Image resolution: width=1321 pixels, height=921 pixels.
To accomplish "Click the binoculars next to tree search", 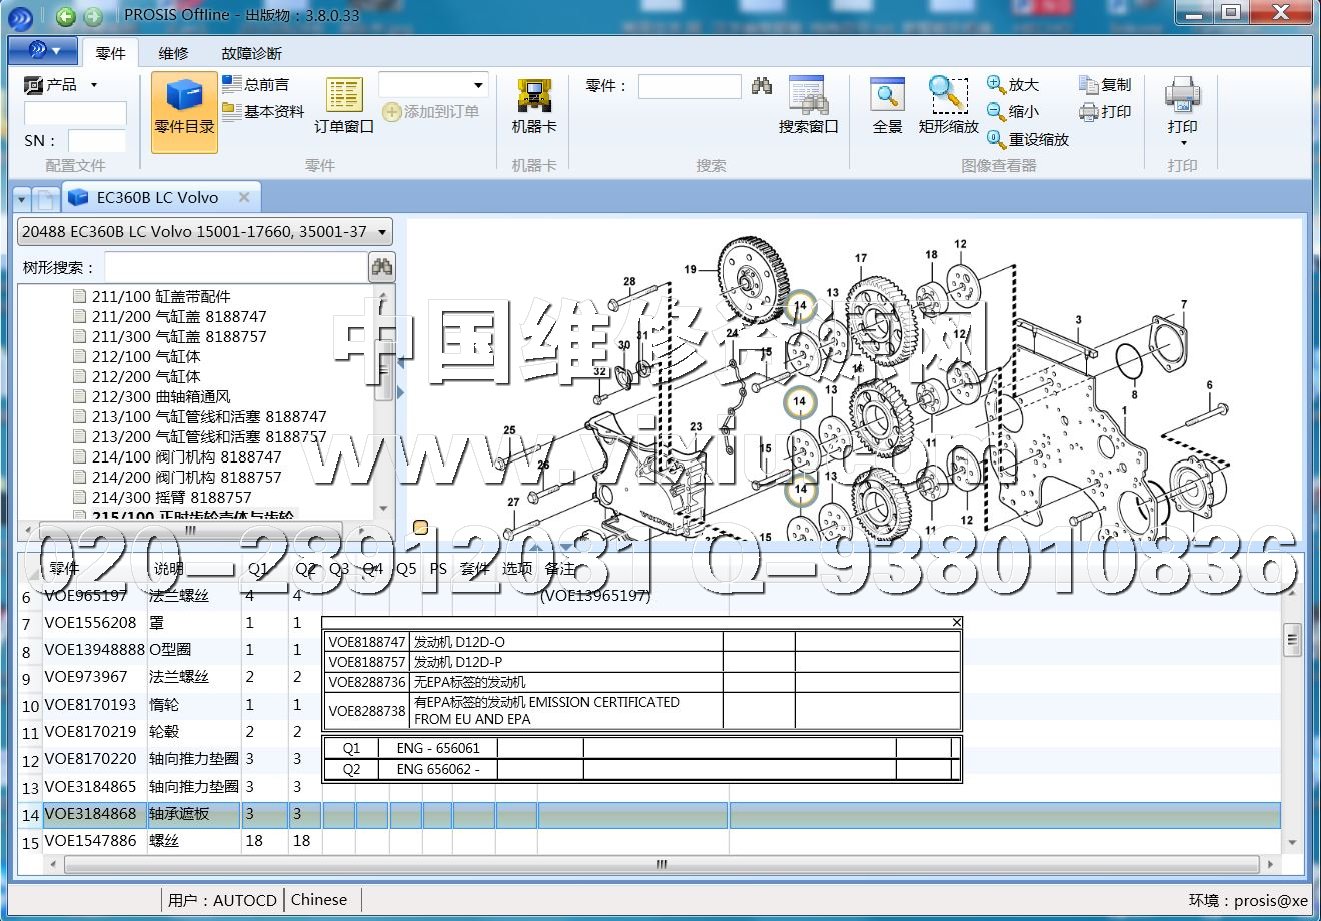I will [381, 267].
